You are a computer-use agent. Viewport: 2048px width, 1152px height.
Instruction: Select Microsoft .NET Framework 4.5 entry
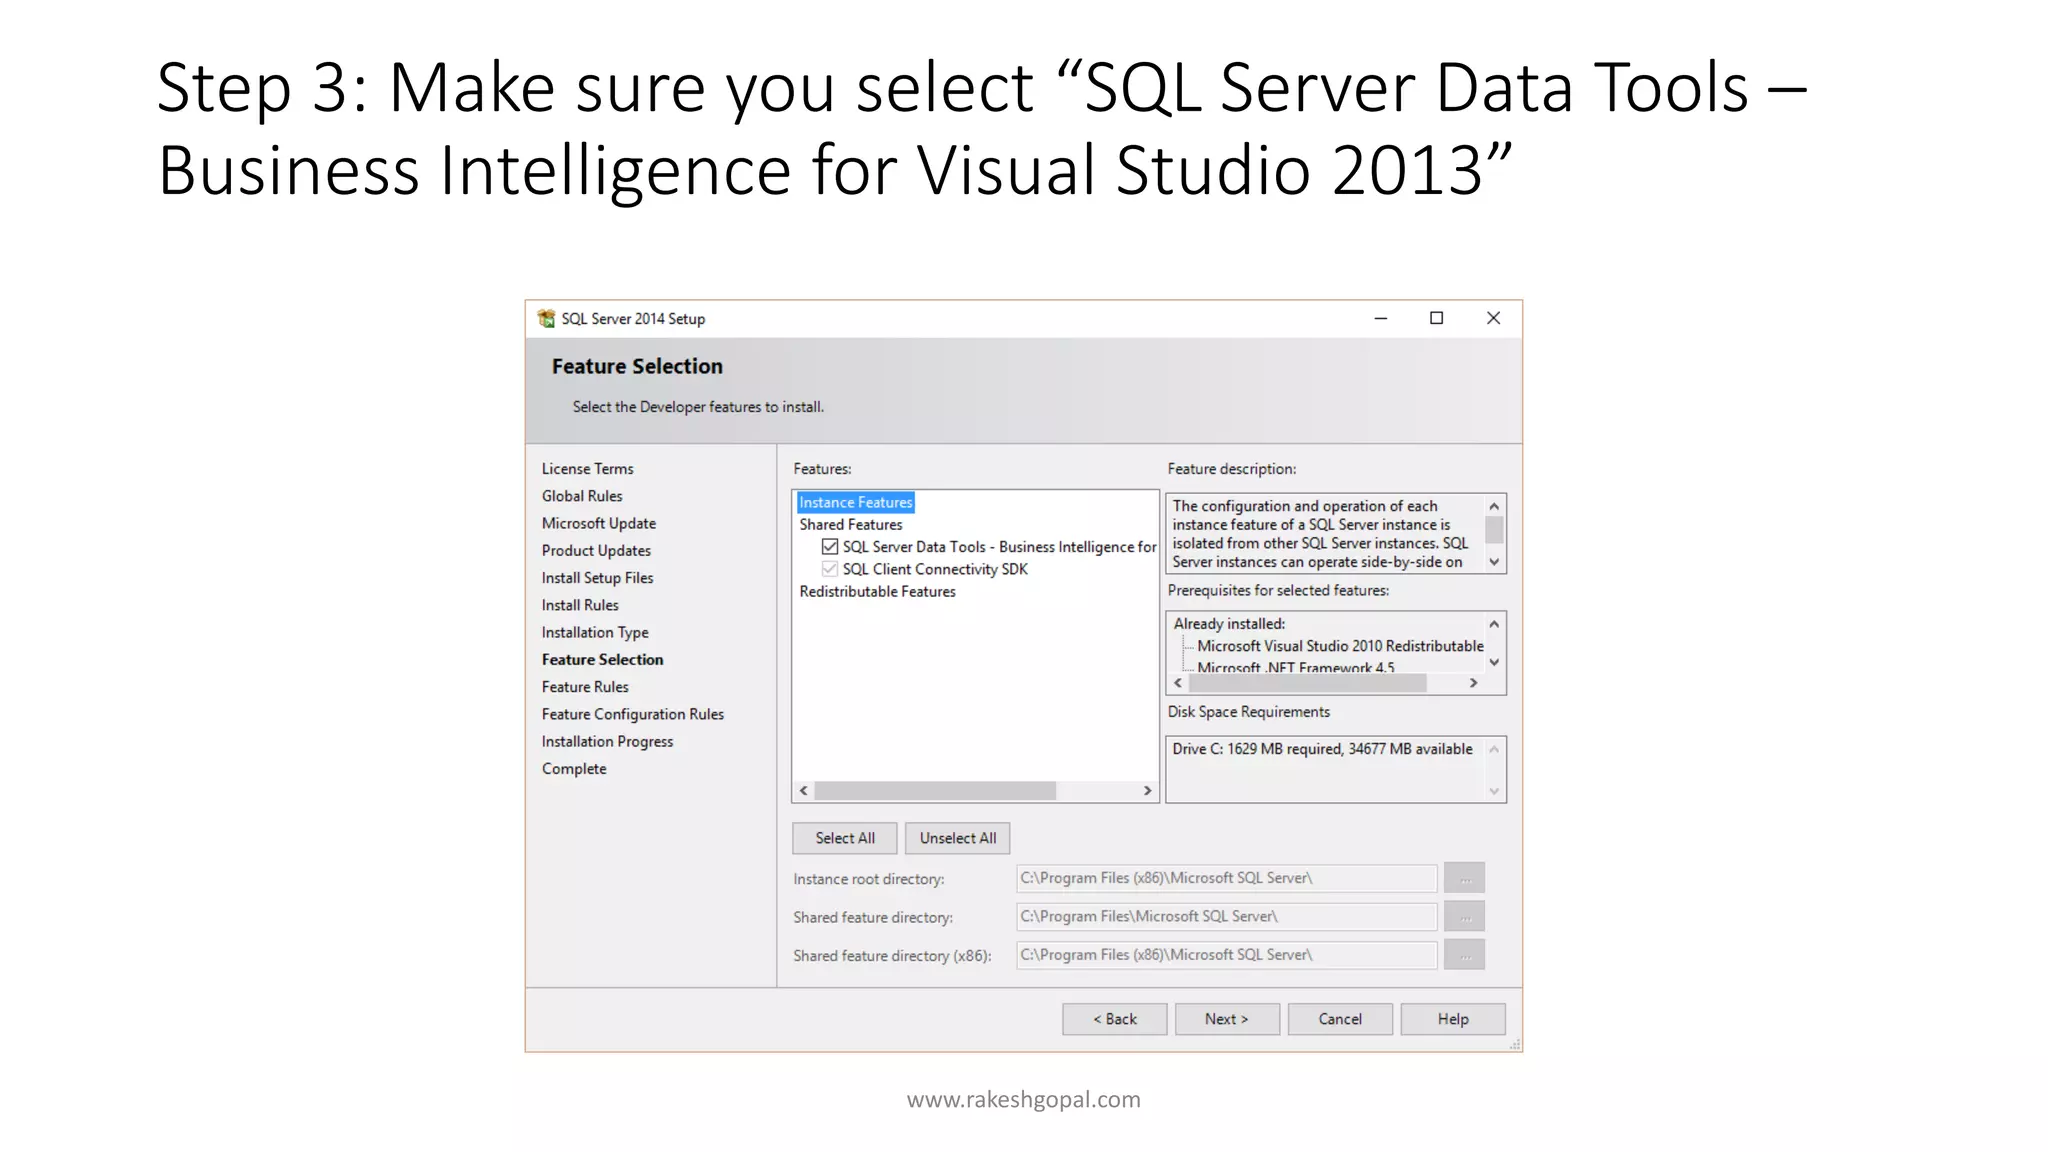pos(1295,667)
